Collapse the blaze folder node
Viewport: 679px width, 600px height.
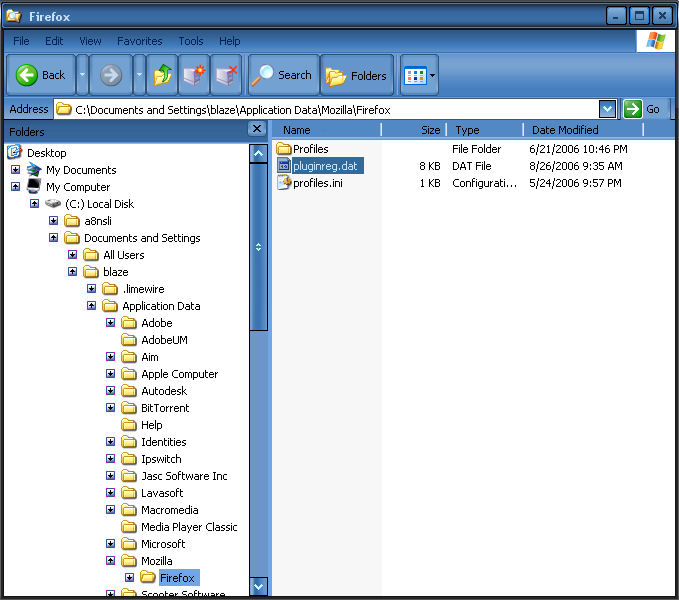(x=73, y=271)
